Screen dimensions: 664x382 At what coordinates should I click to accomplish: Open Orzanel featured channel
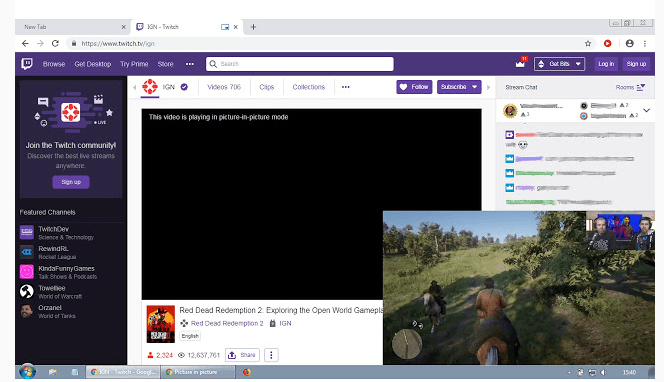[x=71, y=311]
